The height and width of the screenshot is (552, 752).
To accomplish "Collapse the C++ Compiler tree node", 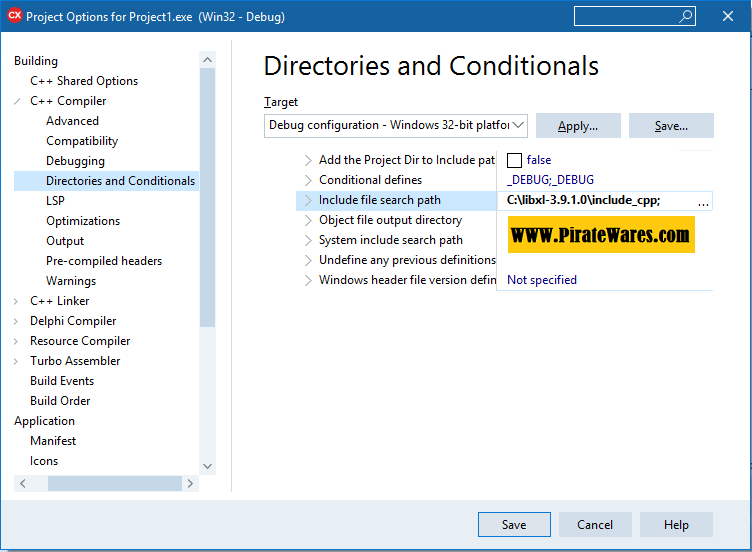I will click(18, 101).
